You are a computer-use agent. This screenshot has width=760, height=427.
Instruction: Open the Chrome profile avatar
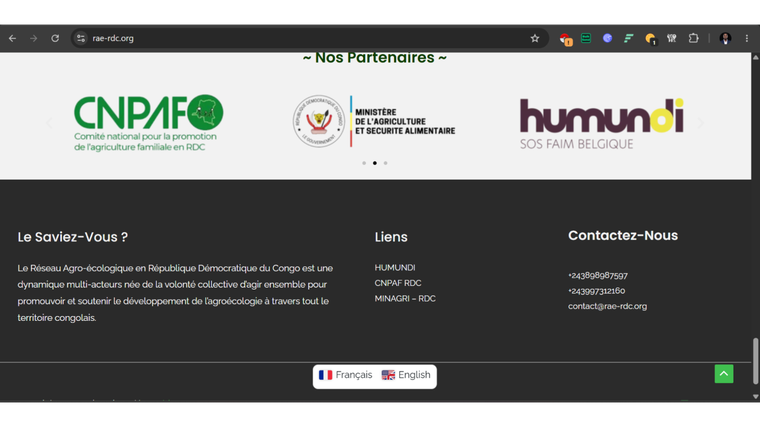point(725,38)
